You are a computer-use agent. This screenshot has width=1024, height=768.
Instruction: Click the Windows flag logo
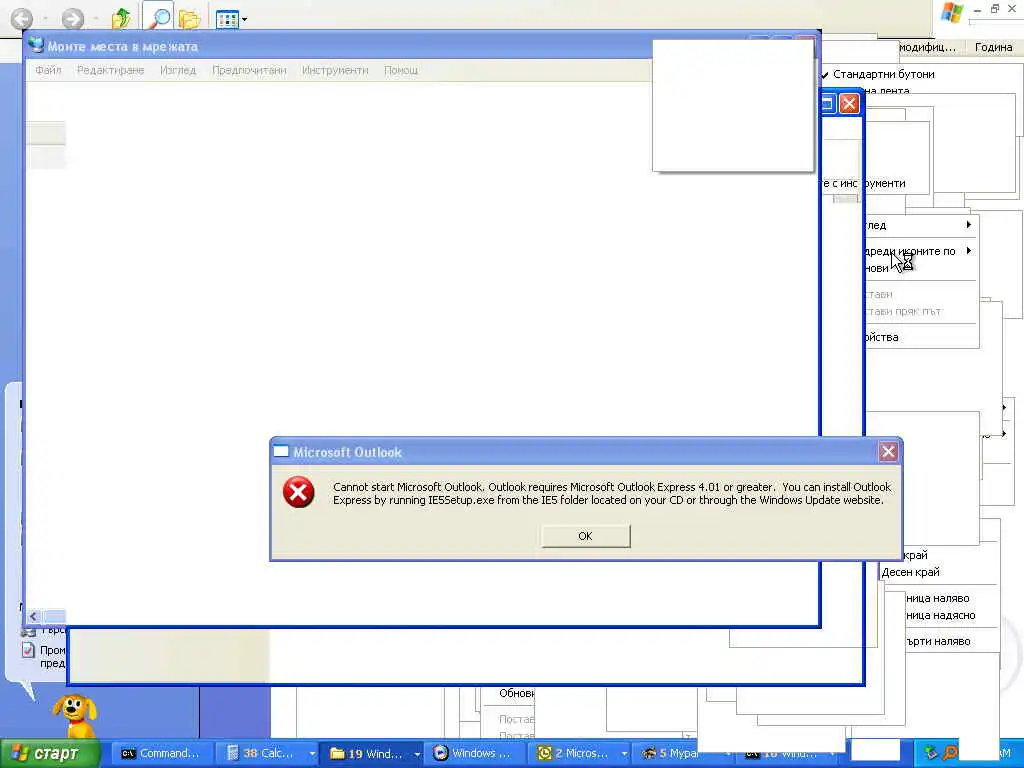click(x=950, y=13)
